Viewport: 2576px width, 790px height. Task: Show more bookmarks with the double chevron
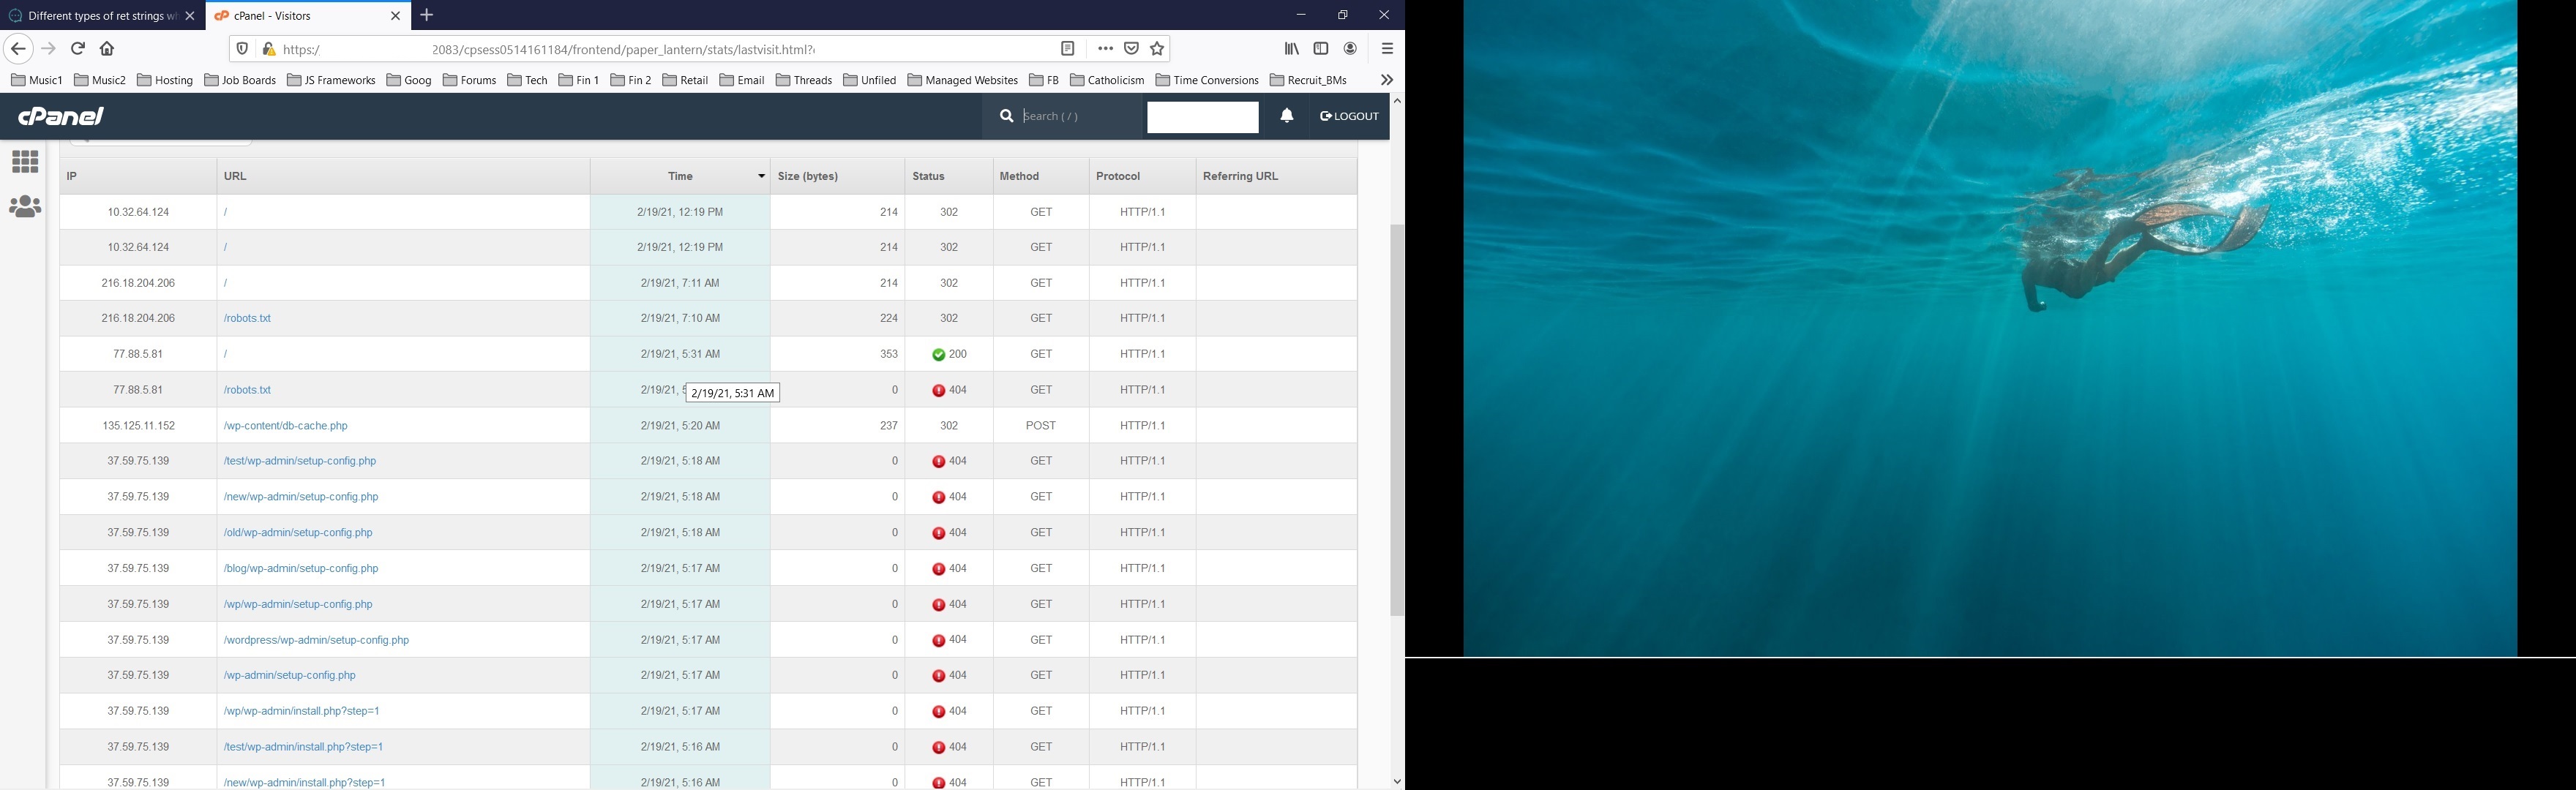point(1387,80)
